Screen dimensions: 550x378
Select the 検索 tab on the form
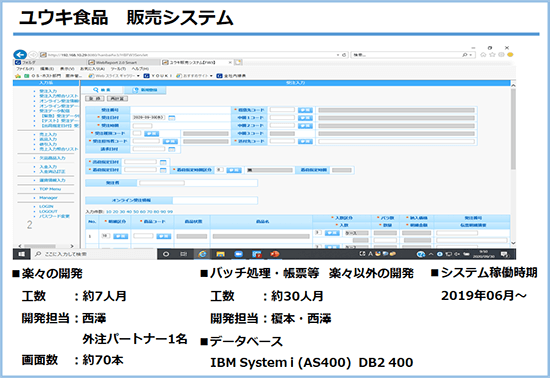[x=101, y=90]
